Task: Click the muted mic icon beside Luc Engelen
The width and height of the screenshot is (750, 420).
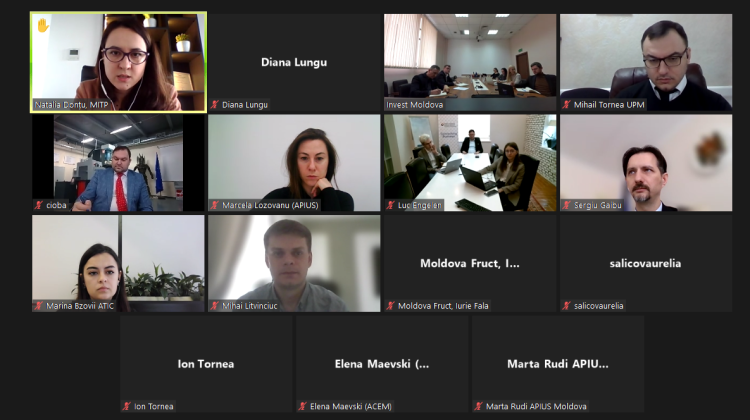Action: click(391, 205)
